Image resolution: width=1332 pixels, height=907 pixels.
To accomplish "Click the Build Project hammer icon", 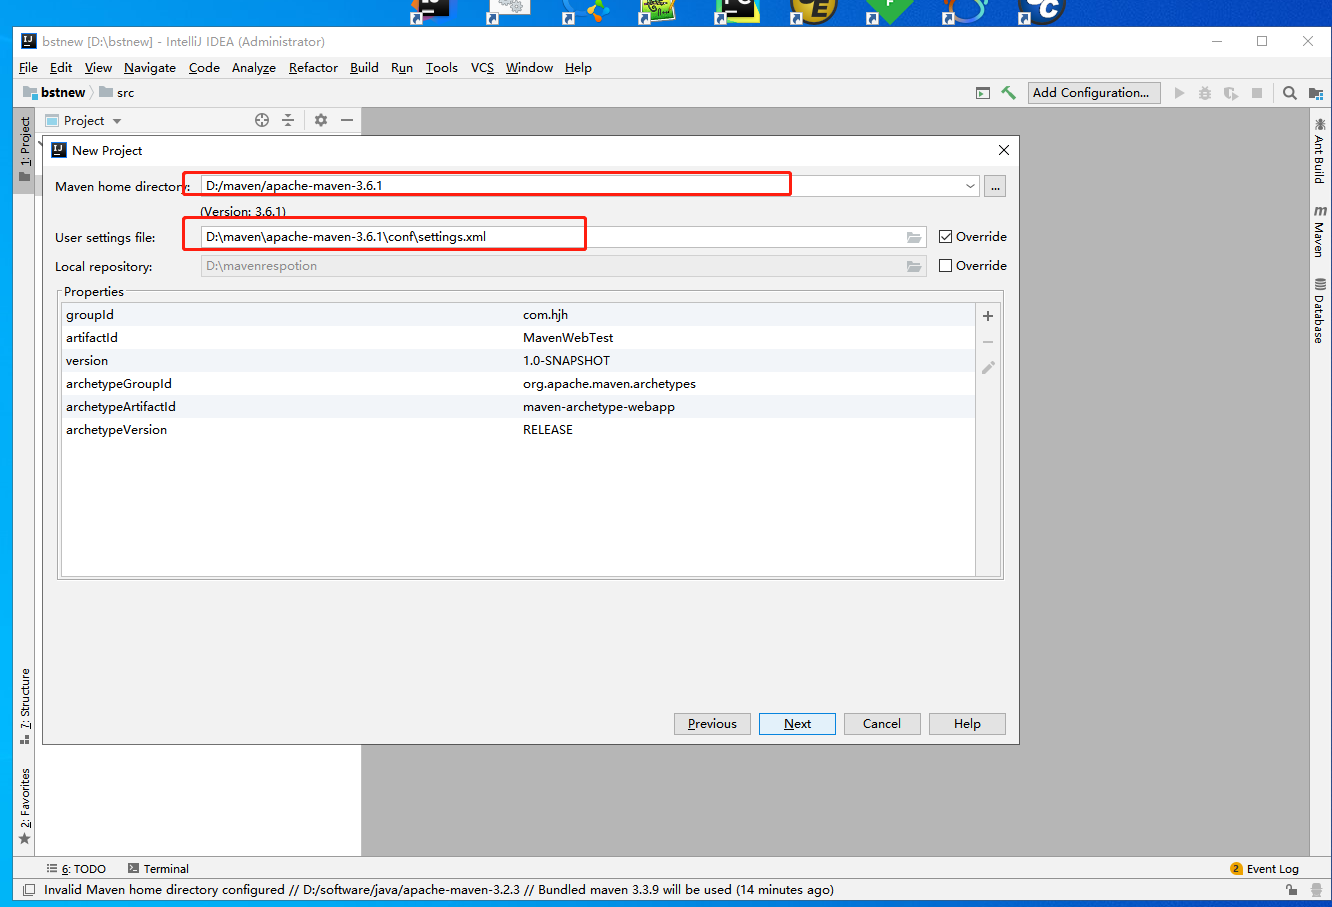I will point(1008,93).
